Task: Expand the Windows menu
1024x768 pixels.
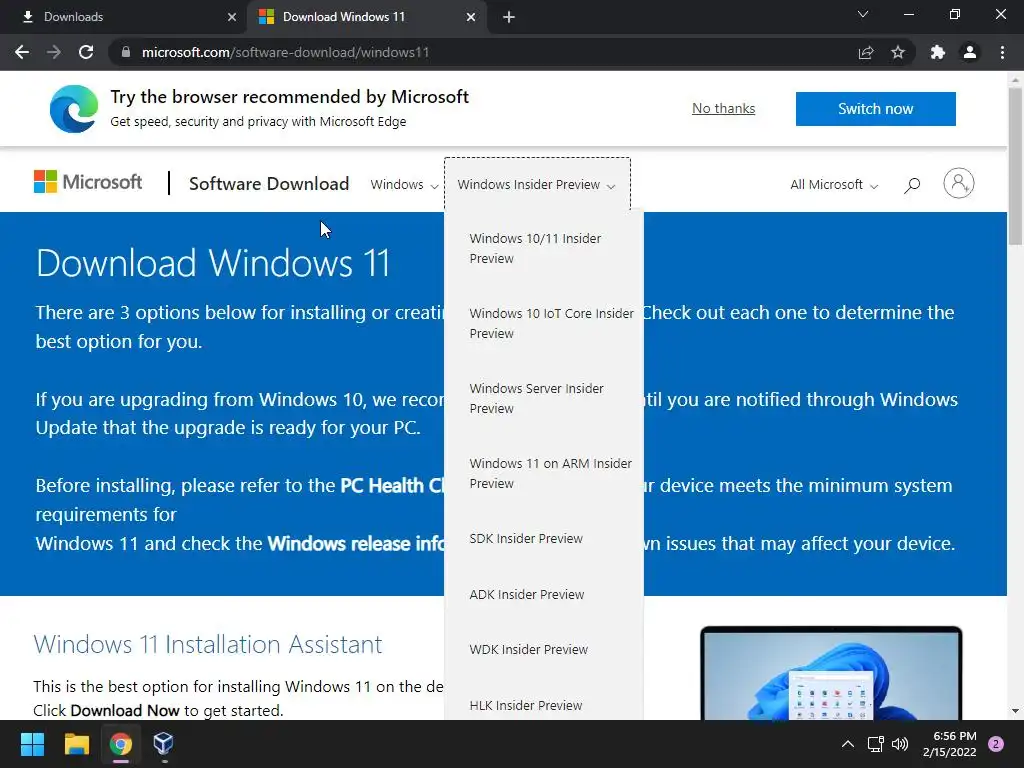Action: 404,185
